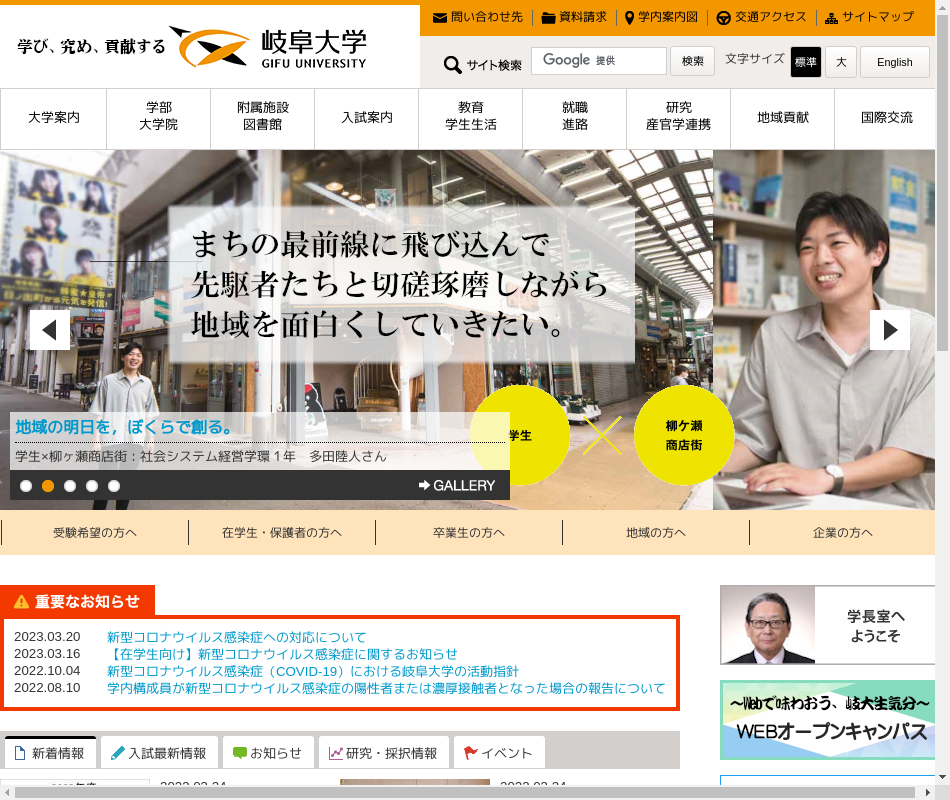Select the second orange carousel dot
950x800 pixels.
48,486
